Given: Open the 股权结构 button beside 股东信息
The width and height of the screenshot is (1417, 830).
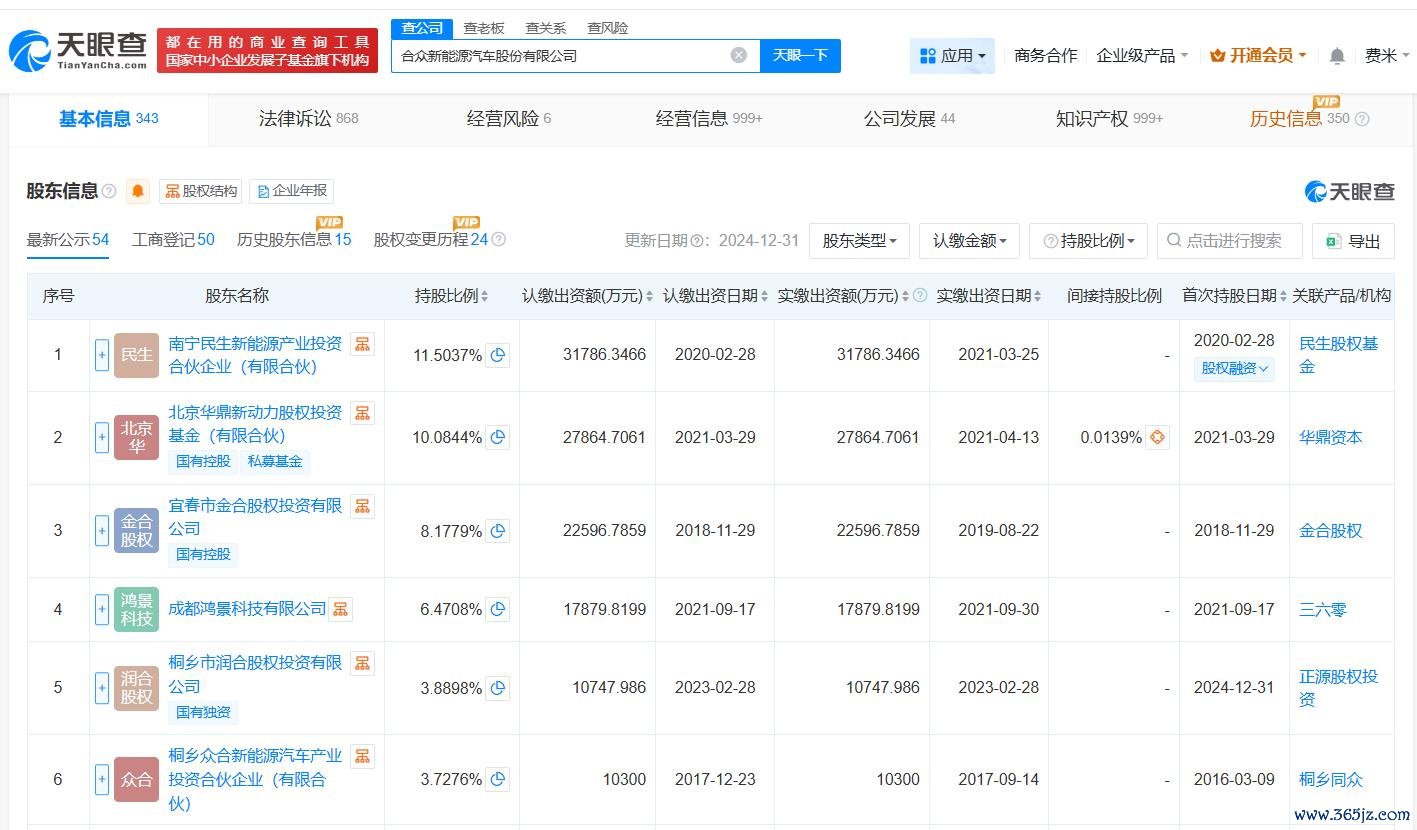Looking at the screenshot, I should (x=200, y=191).
